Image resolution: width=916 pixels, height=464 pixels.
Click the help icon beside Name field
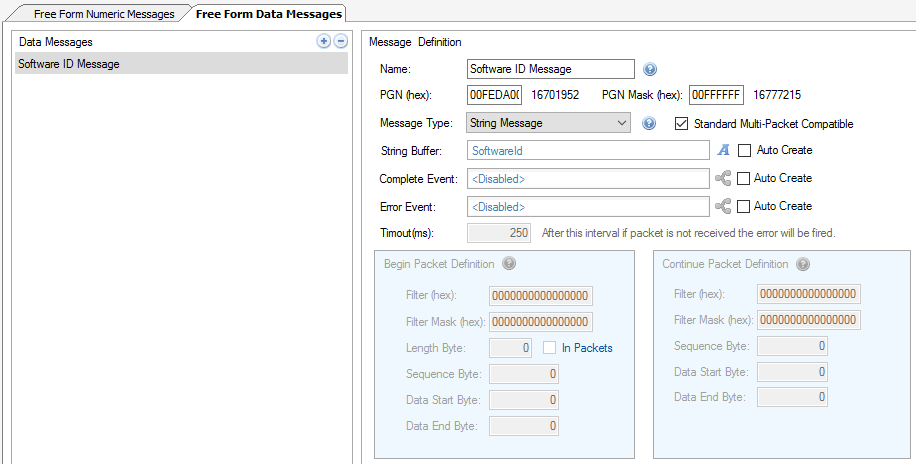tap(650, 69)
